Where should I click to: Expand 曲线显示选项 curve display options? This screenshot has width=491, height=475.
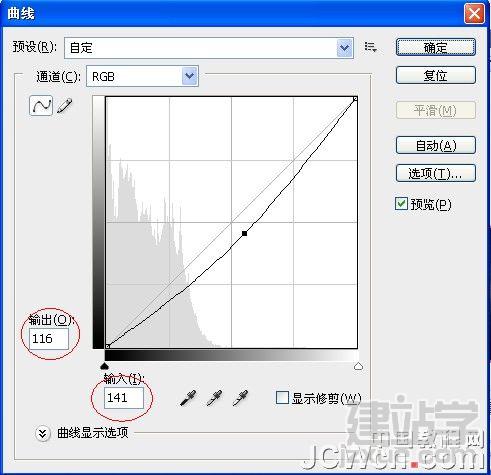tap(43, 433)
